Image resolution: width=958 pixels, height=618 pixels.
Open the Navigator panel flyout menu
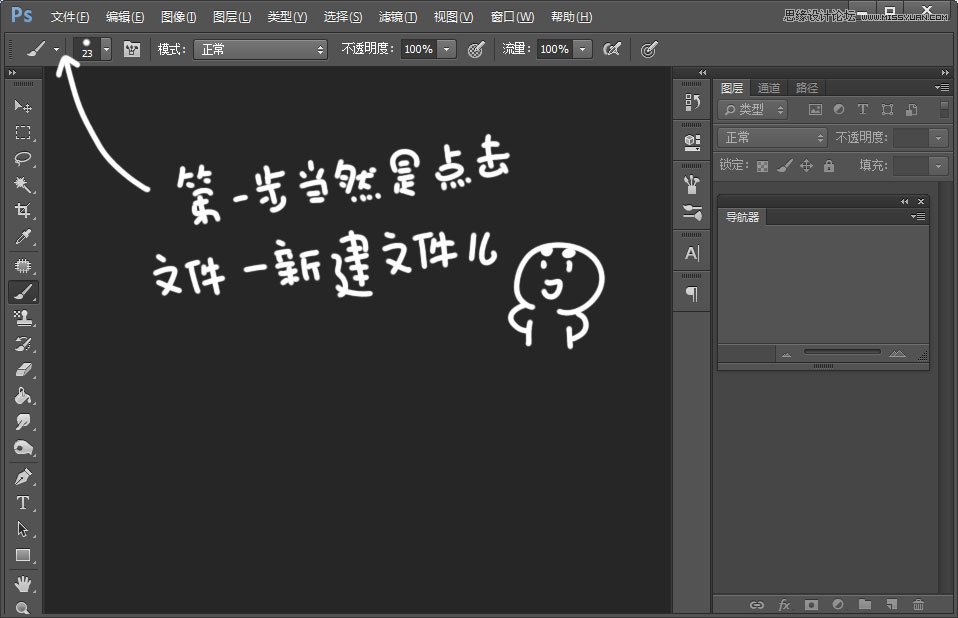[918, 216]
